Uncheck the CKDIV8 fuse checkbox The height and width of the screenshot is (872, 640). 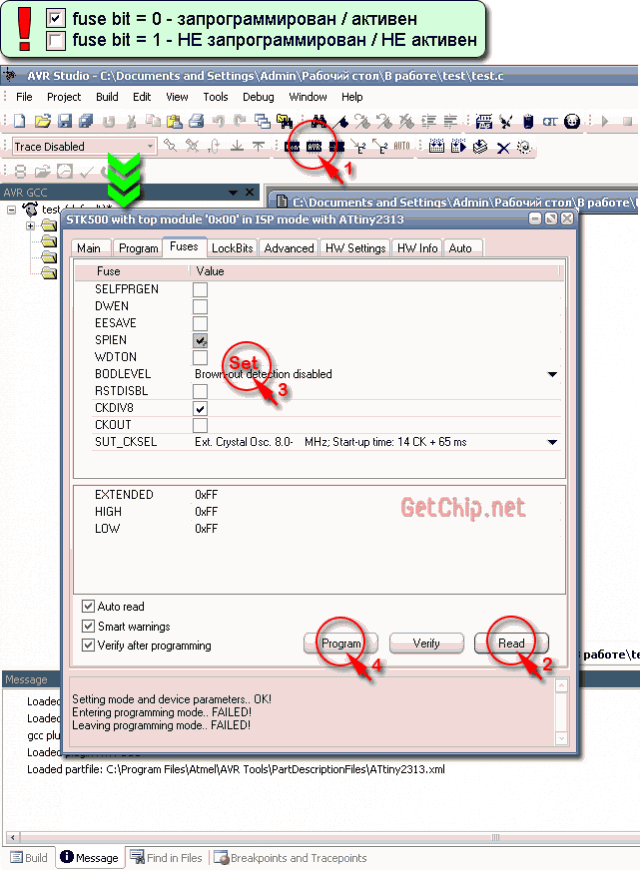point(200,409)
